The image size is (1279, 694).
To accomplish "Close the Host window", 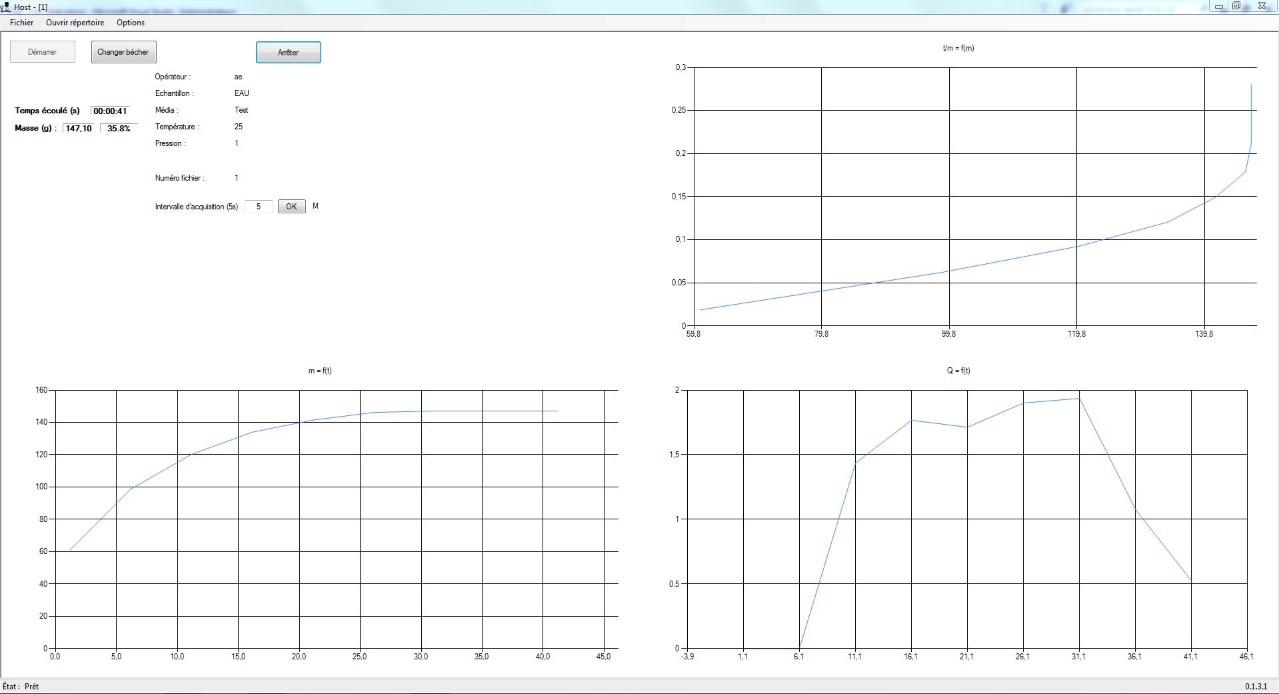I will 1262,6.
